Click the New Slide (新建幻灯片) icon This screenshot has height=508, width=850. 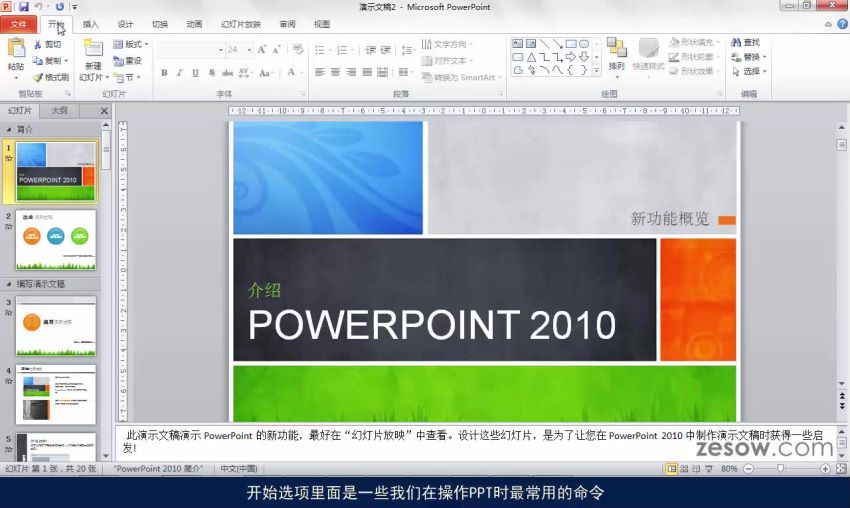(93, 49)
